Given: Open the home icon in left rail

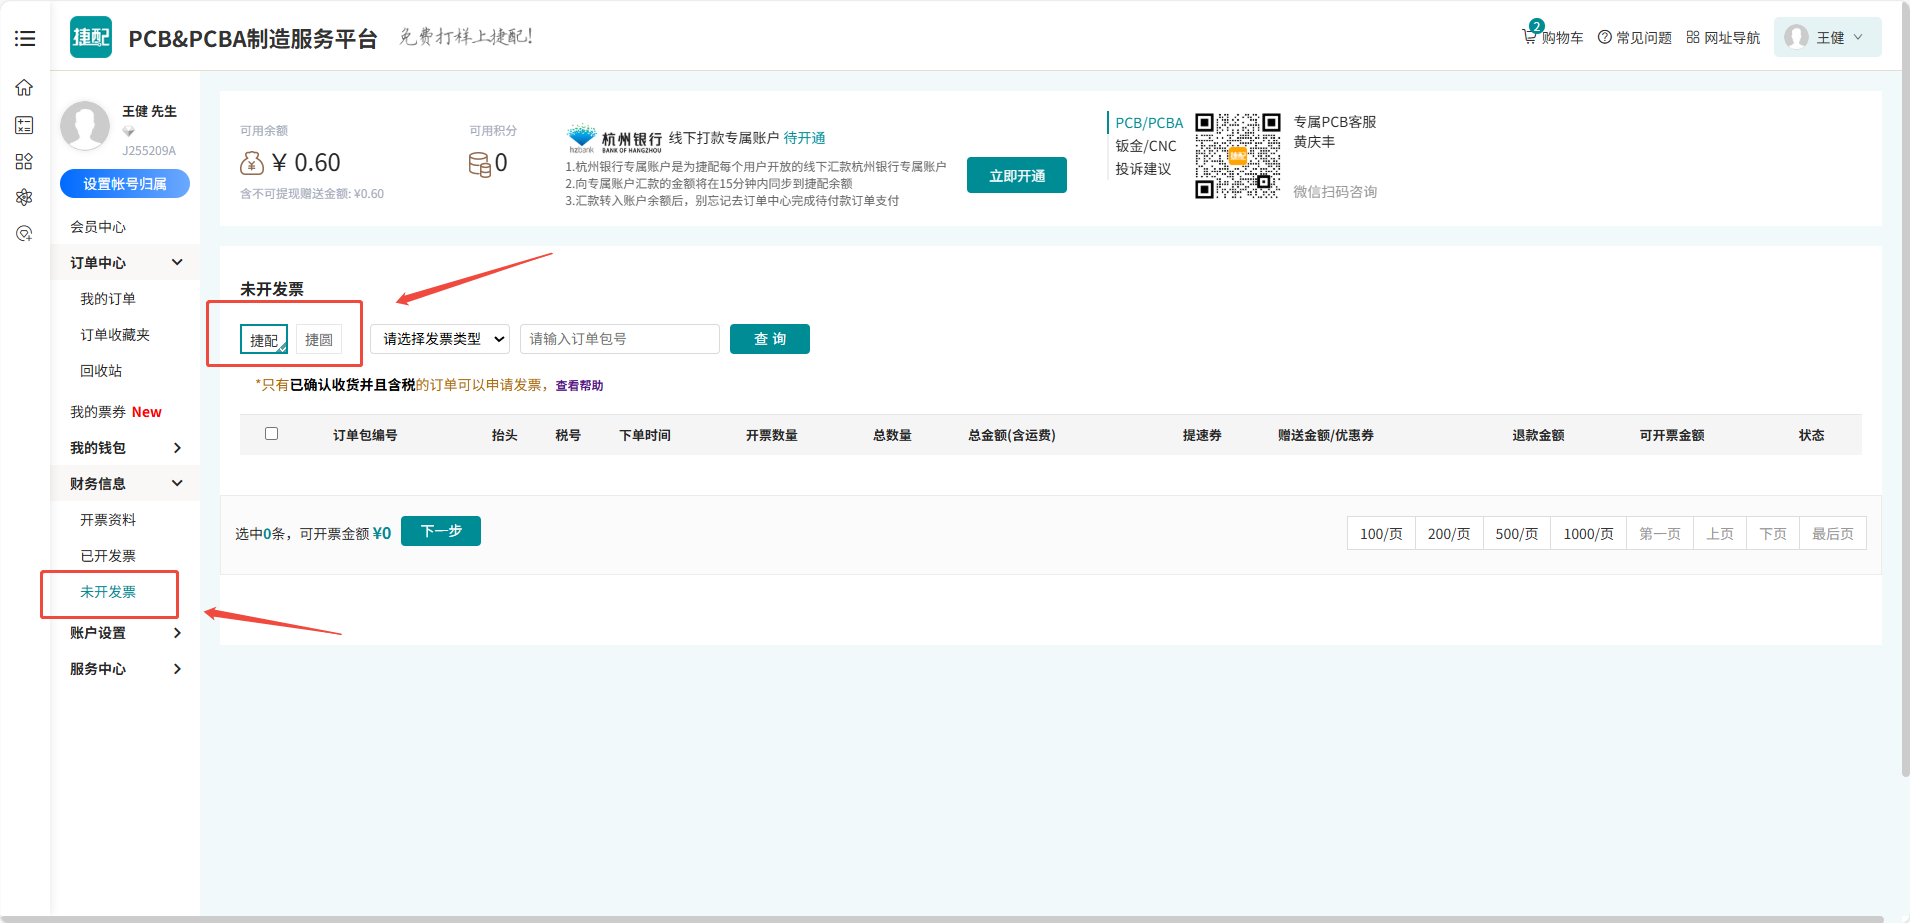Looking at the screenshot, I should pyautogui.click(x=24, y=88).
